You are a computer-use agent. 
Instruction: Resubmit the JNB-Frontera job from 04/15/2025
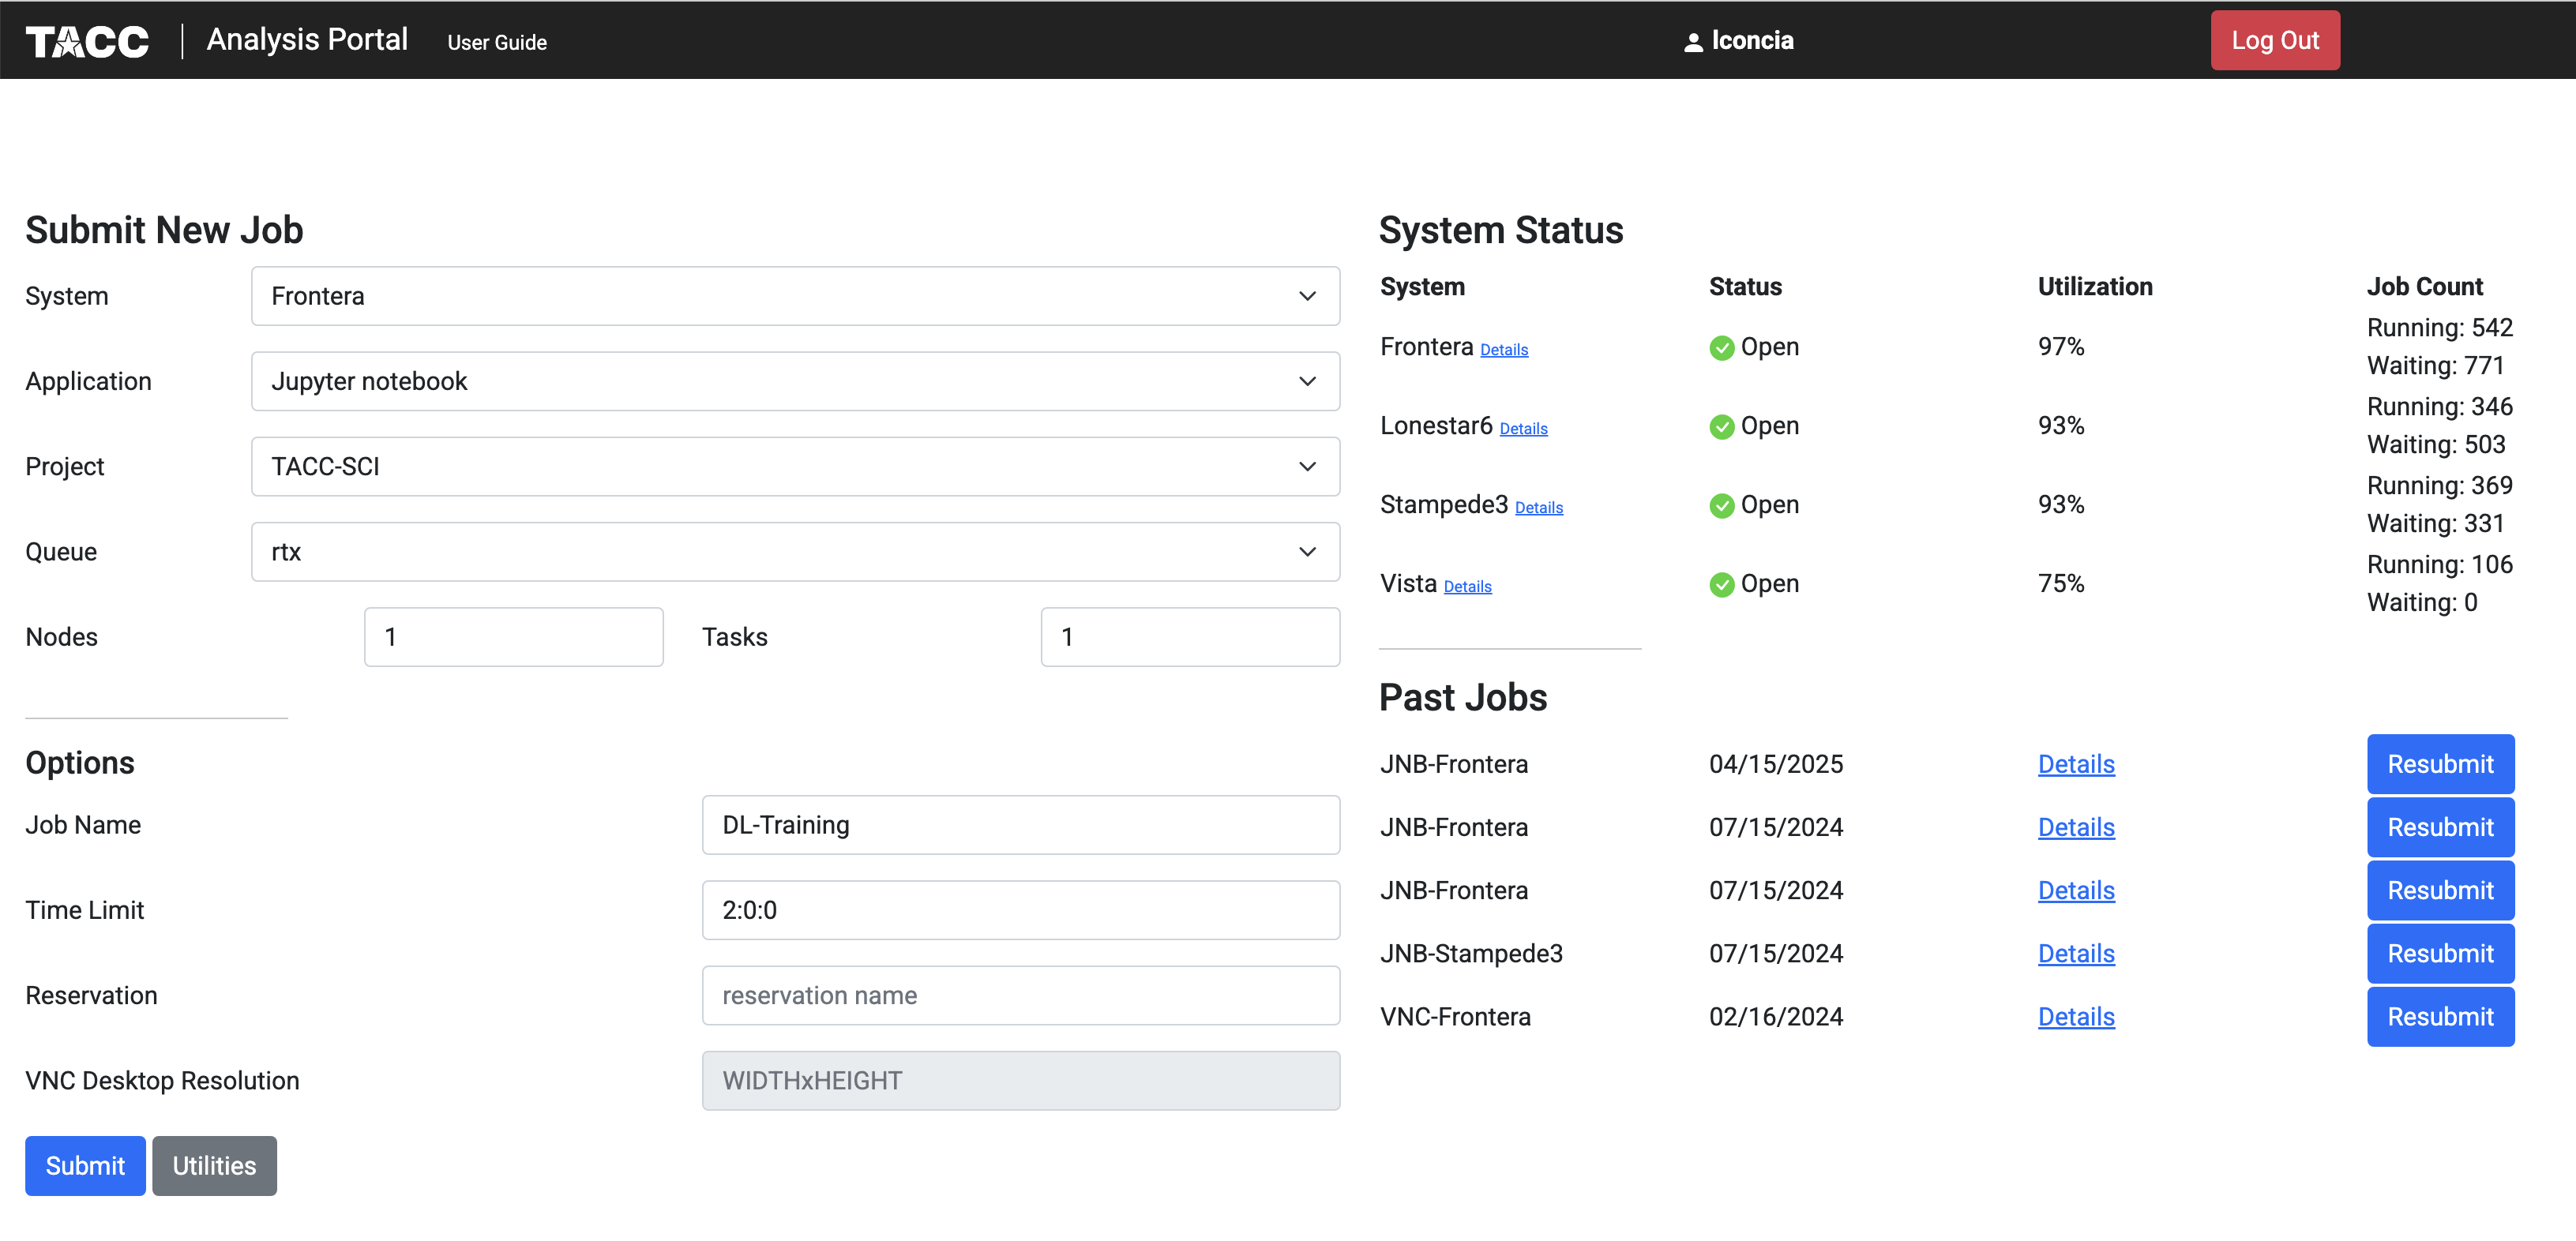pos(2440,764)
